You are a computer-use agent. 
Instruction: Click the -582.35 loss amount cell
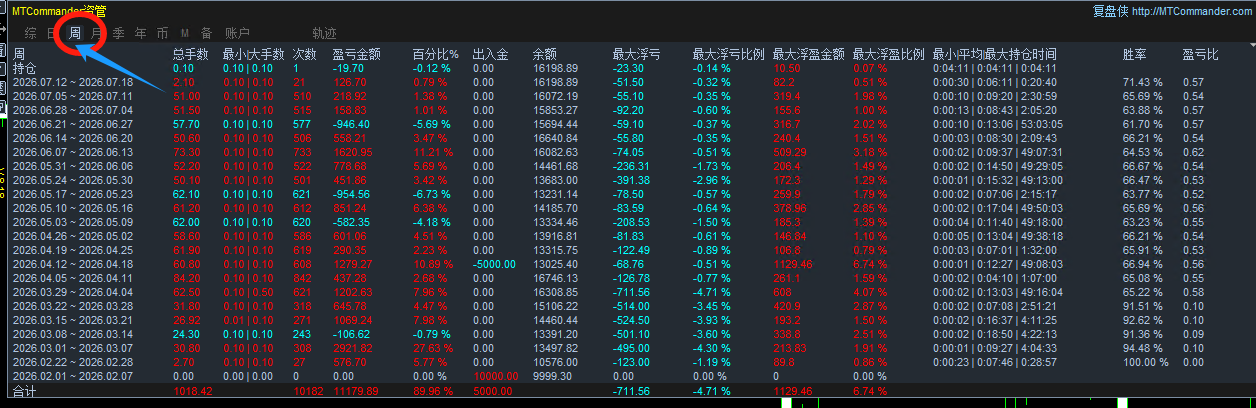tap(351, 222)
